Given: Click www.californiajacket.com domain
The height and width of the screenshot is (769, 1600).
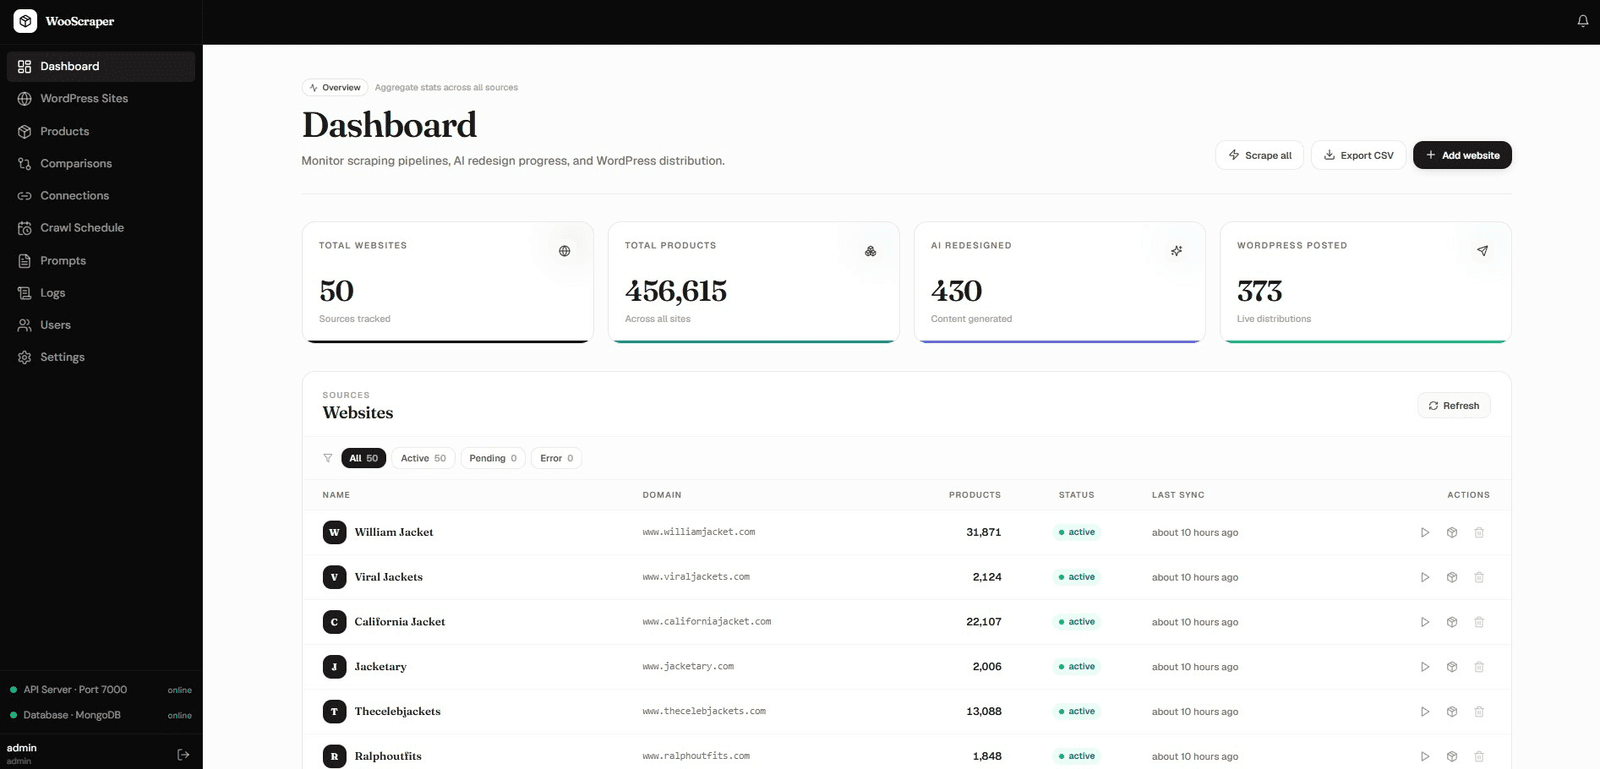Looking at the screenshot, I should point(707,622).
